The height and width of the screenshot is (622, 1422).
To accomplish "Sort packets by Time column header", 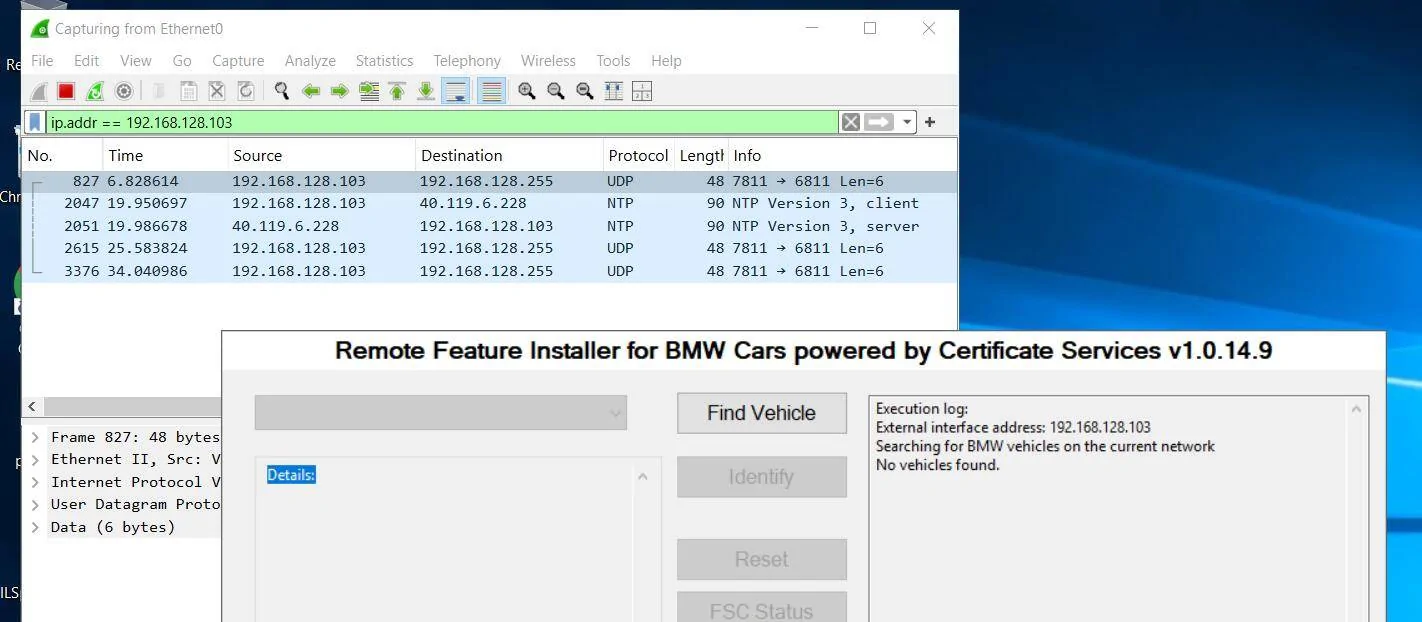I will [x=165, y=156].
